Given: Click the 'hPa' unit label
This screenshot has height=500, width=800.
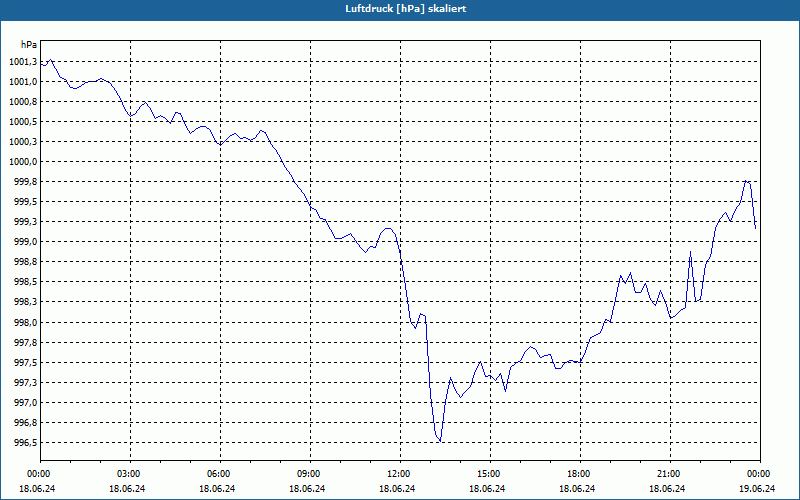Looking at the screenshot, I should (x=29, y=45).
